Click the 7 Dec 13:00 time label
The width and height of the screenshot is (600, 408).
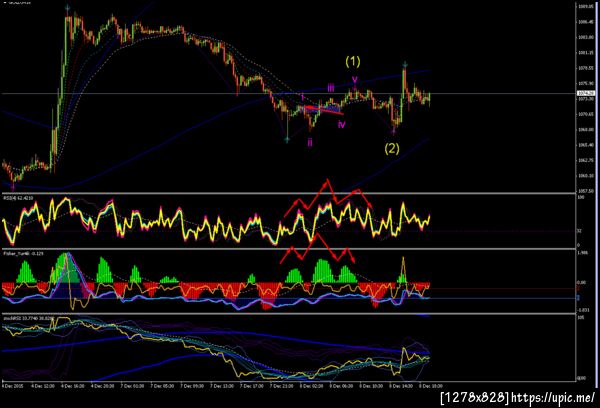point(222,386)
